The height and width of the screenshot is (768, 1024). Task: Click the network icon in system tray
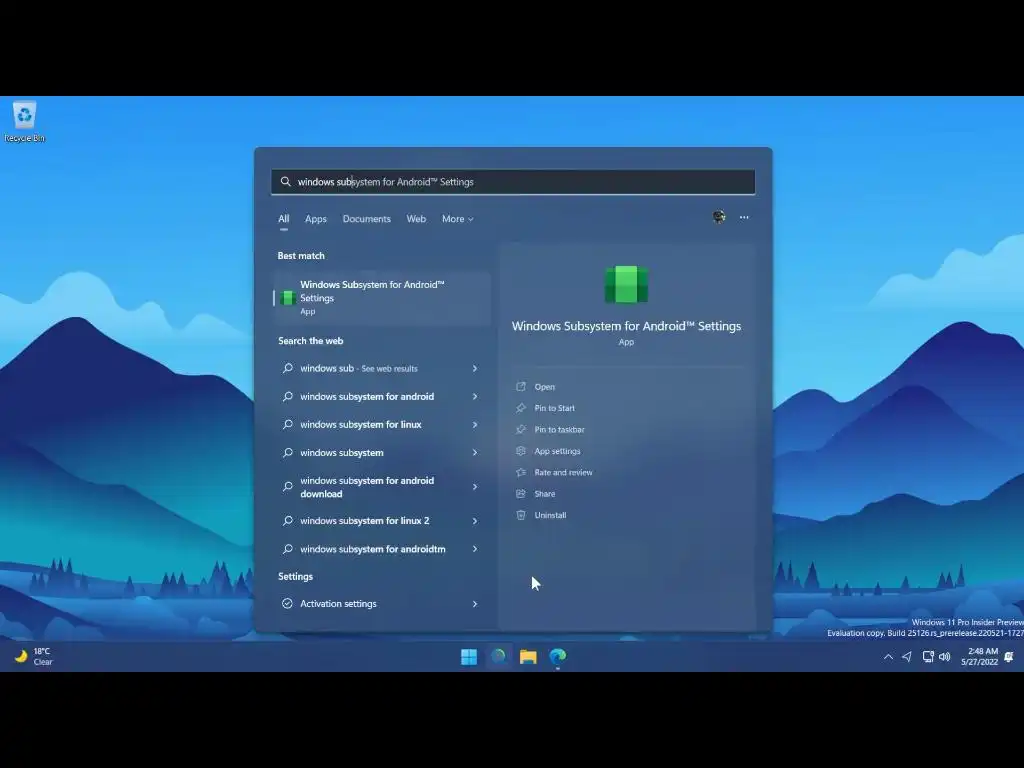928,656
